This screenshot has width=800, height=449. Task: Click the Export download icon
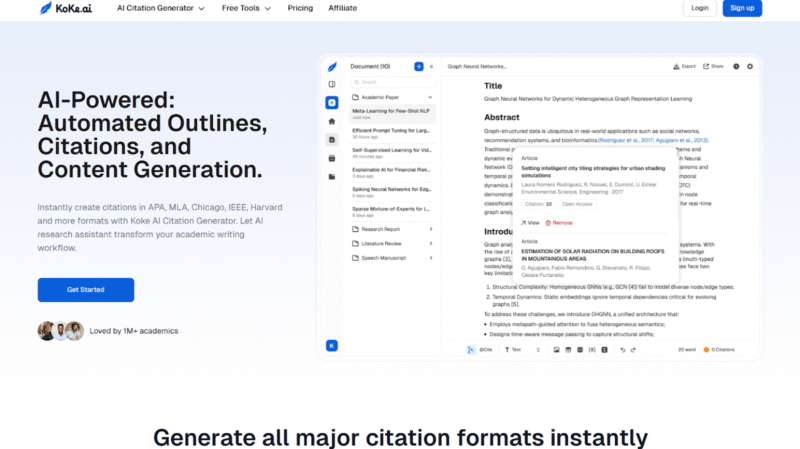point(684,66)
